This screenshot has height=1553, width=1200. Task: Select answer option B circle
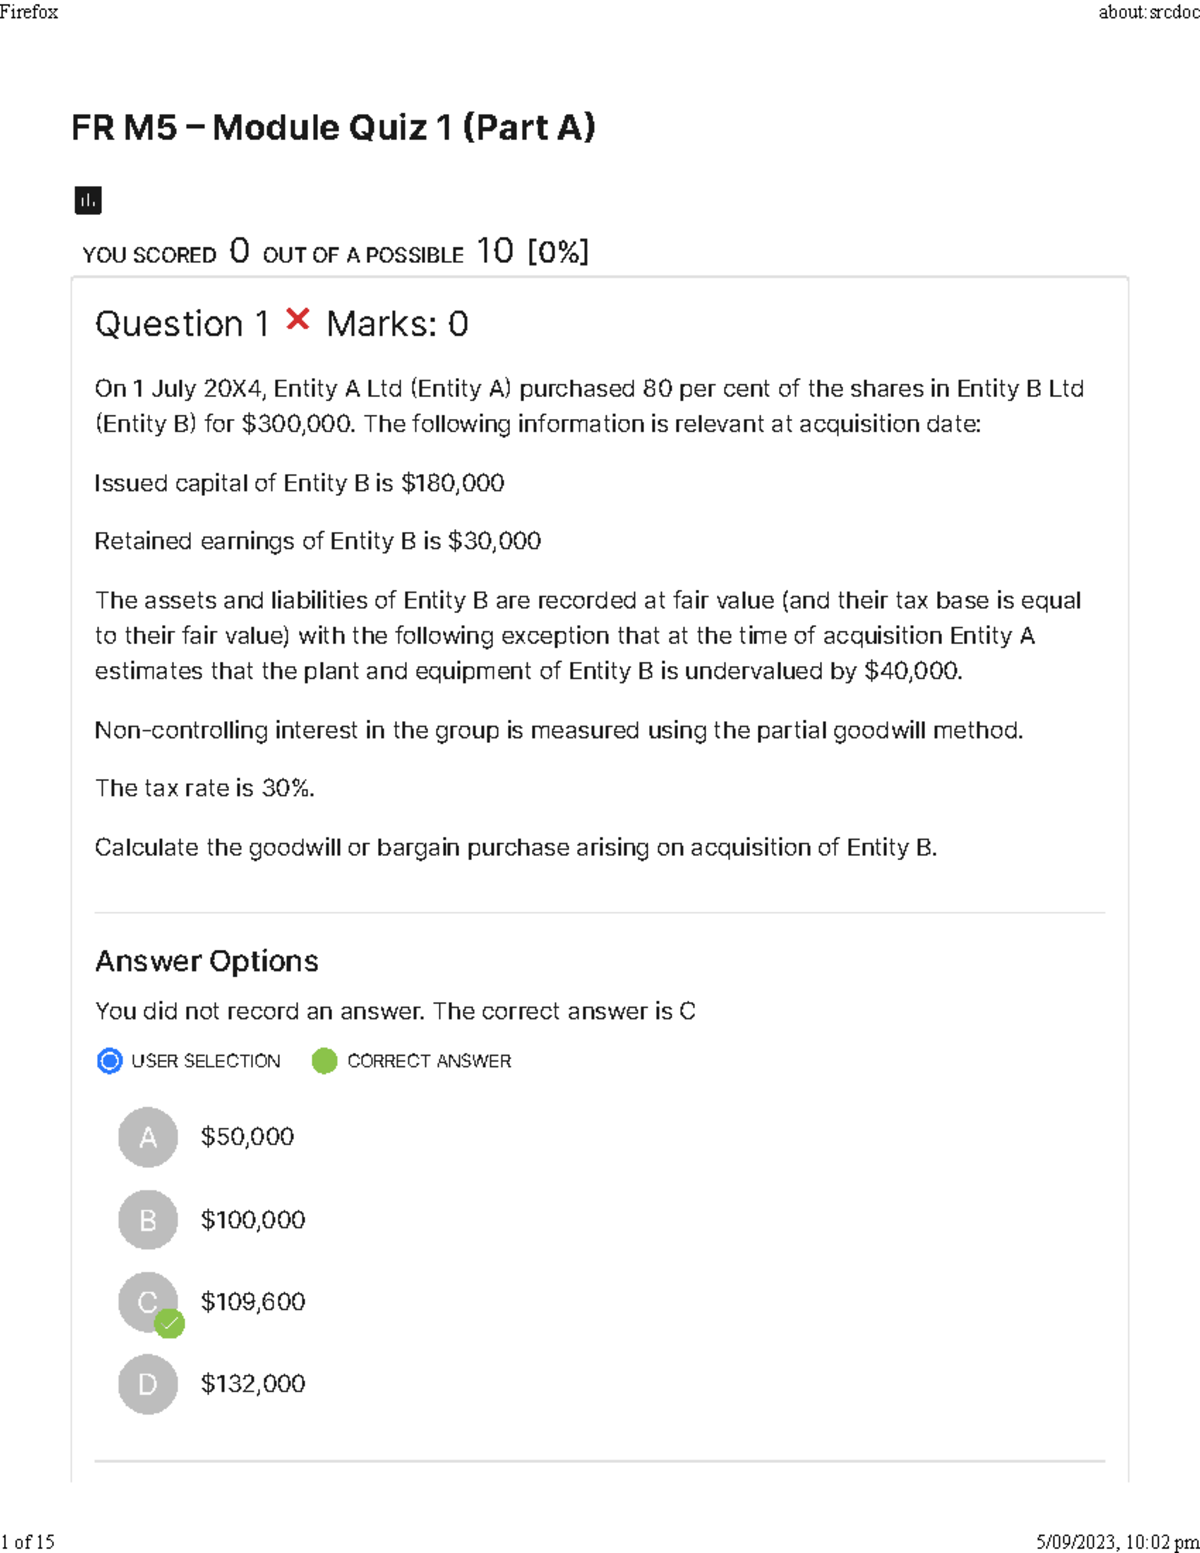tap(148, 1220)
